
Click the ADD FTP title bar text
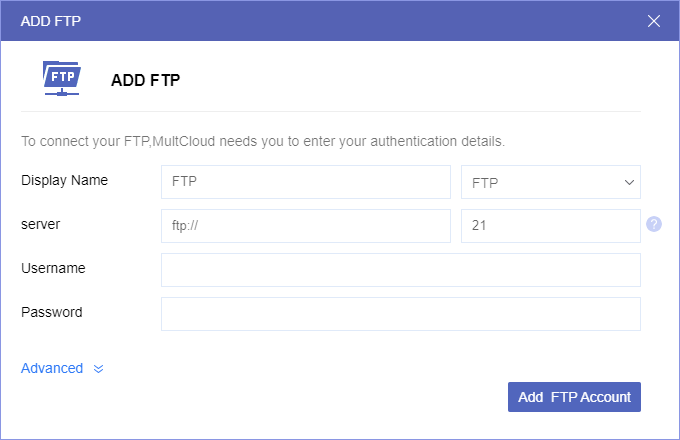coord(51,21)
